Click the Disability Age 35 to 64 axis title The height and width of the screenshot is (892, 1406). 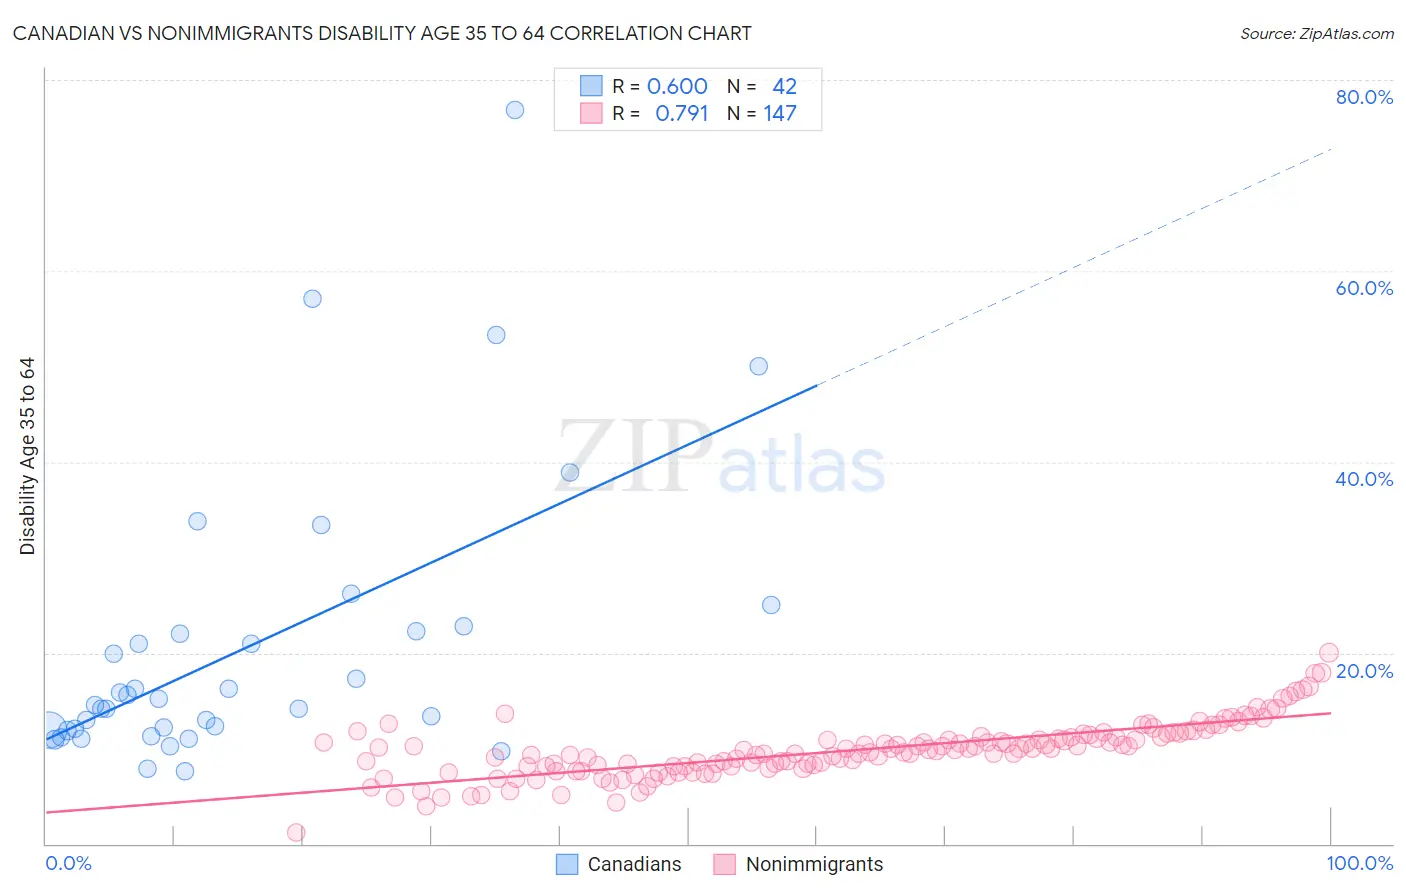27,456
